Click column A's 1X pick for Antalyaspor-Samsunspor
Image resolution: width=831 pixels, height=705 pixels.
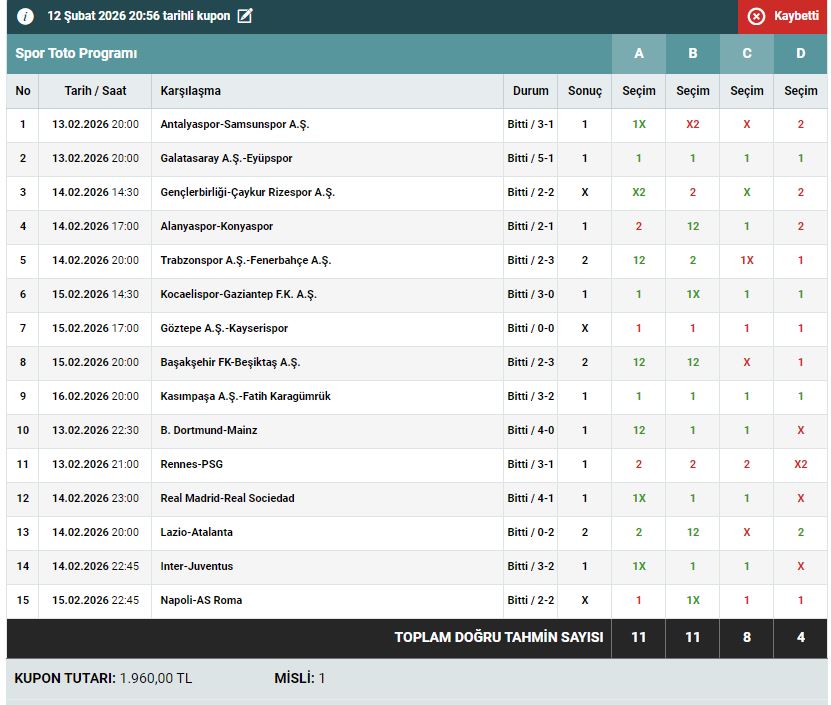coord(639,125)
